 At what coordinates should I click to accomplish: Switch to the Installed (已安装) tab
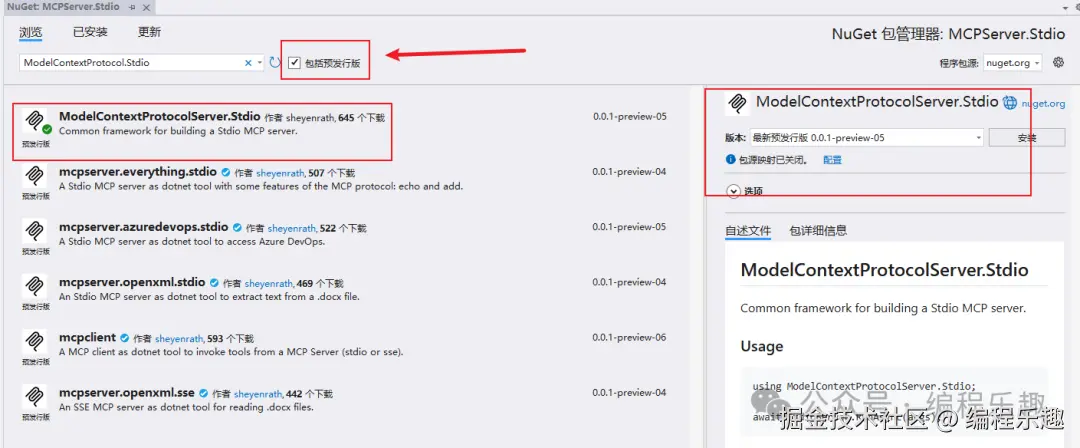(90, 32)
